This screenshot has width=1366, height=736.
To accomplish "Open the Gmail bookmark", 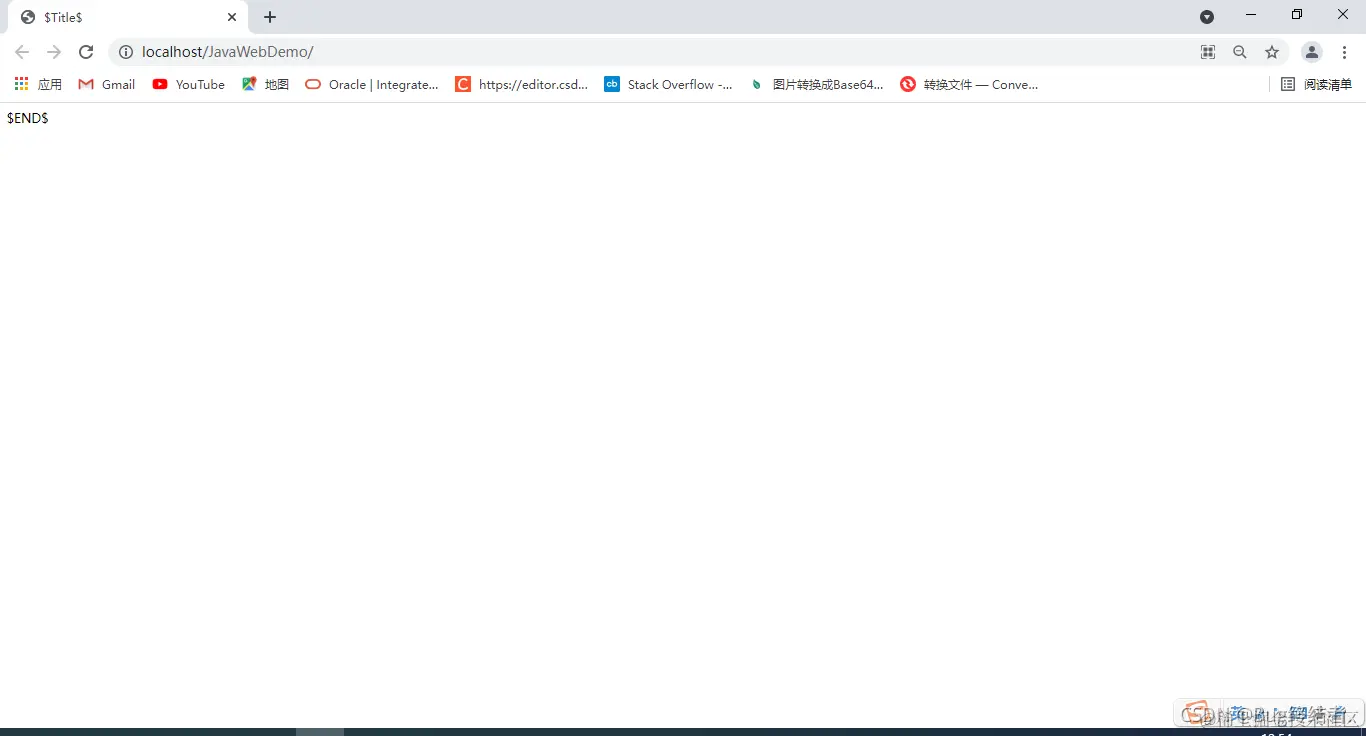I will coord(107,85).
